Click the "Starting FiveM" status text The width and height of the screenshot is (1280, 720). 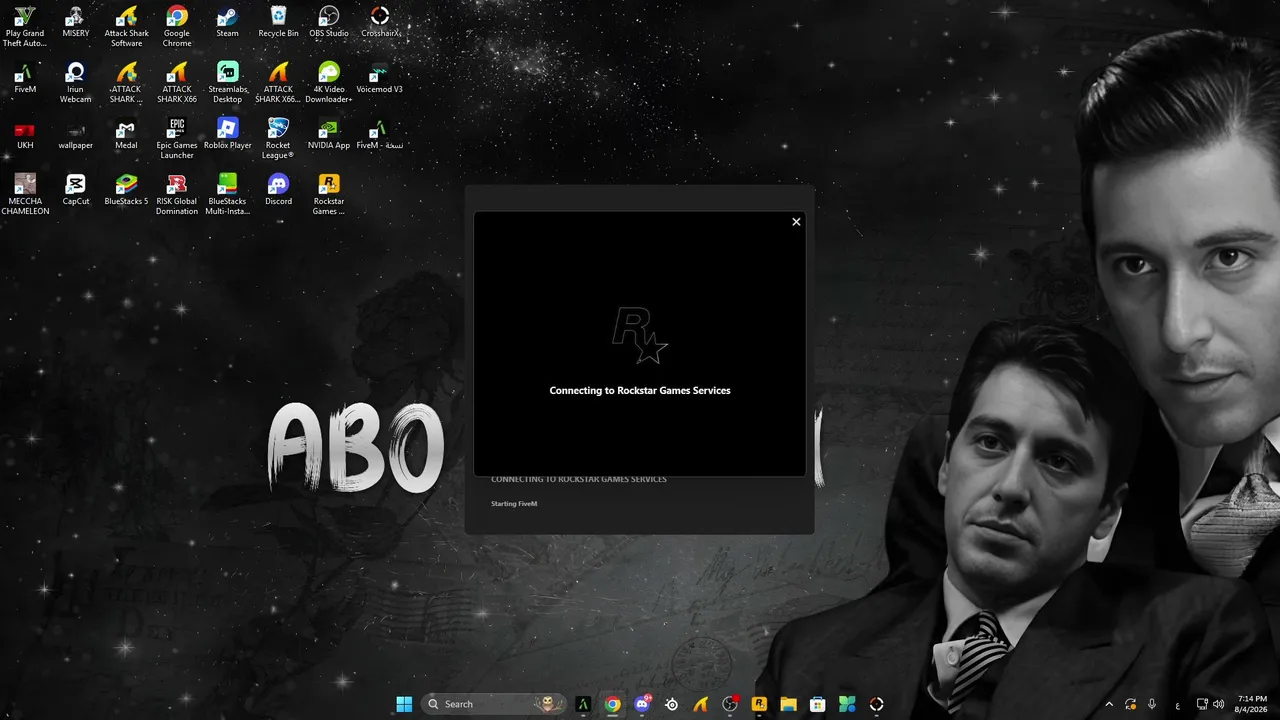coord(514,504)
